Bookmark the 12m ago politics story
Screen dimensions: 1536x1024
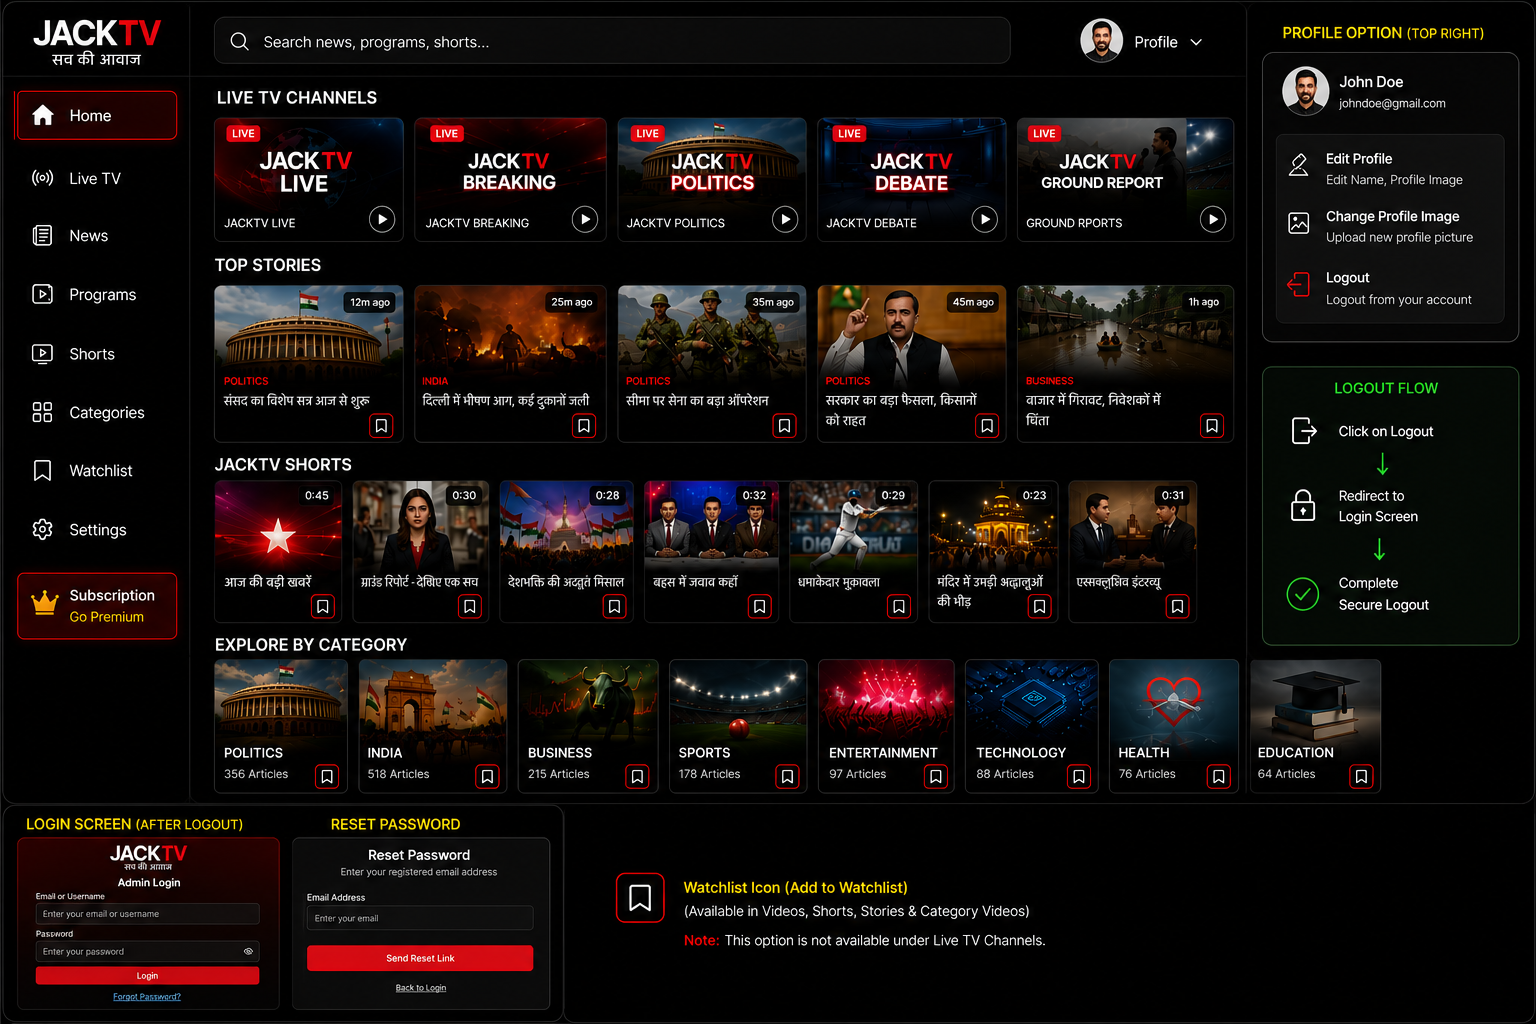point(381,426)
